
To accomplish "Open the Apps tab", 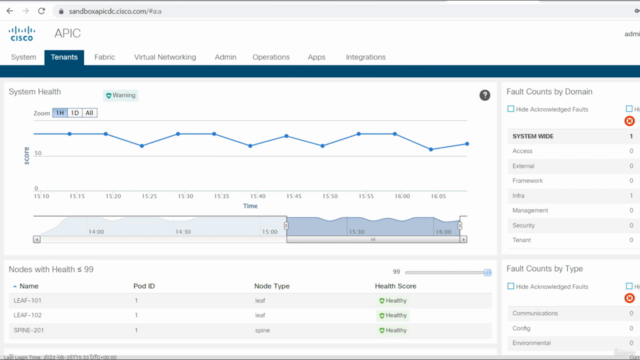I will pos(316,57).
